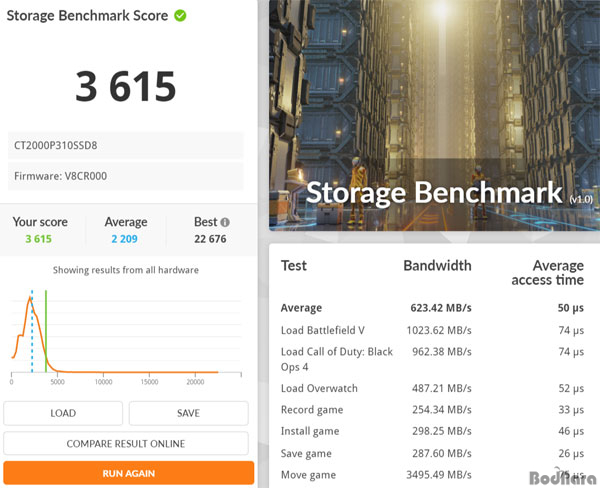The width and height of the screenshot is (600, 488).
Task: Click the 623.42 MB/s average bandwidth value
Action: tap(441, 308)
